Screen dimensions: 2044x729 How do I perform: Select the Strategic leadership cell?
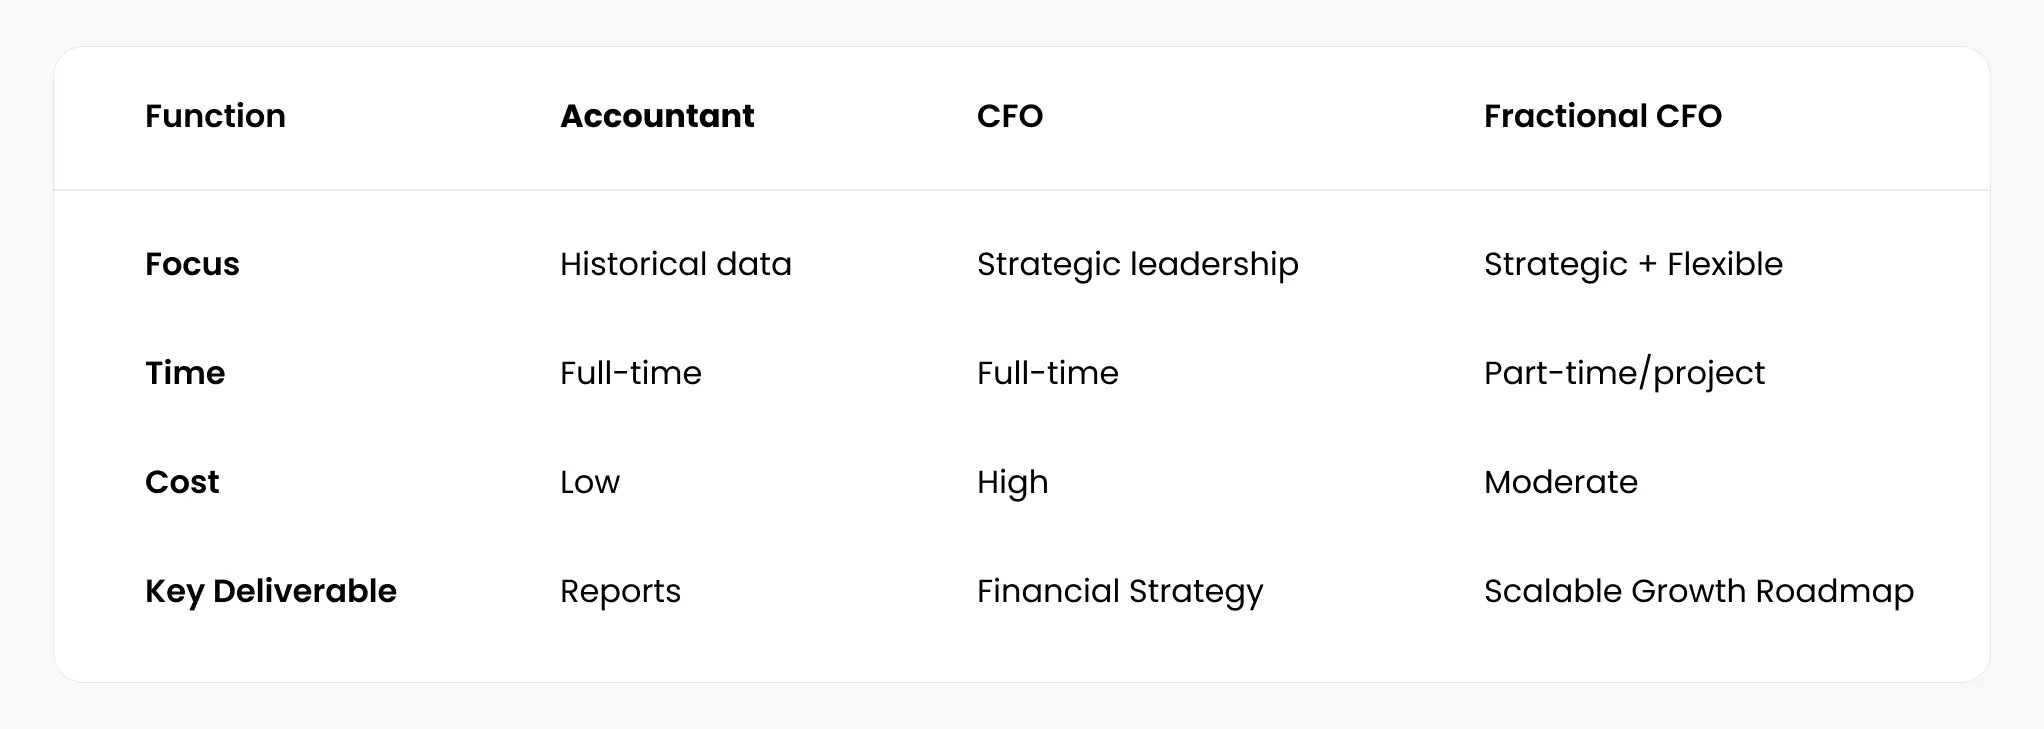[x=1138, y=265]
